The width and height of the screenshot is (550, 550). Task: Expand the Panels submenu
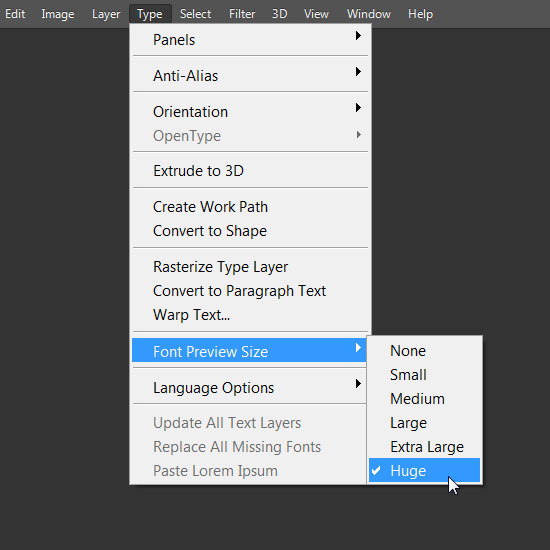point(250,40)
